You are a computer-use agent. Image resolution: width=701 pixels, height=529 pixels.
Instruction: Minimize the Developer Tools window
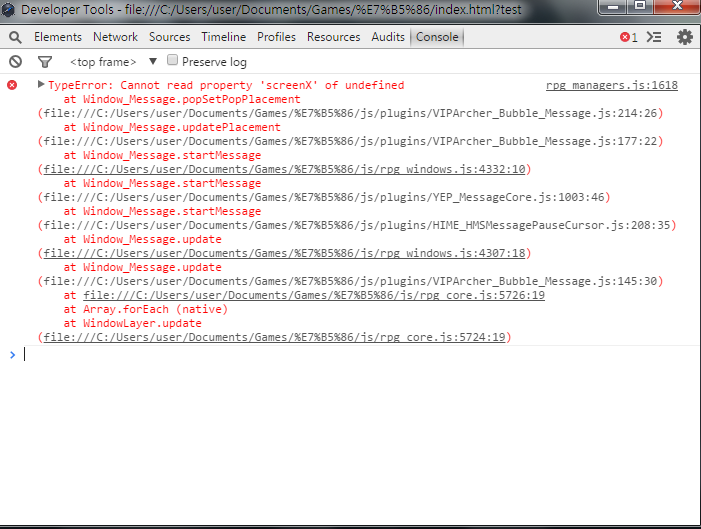click(613, 6)
